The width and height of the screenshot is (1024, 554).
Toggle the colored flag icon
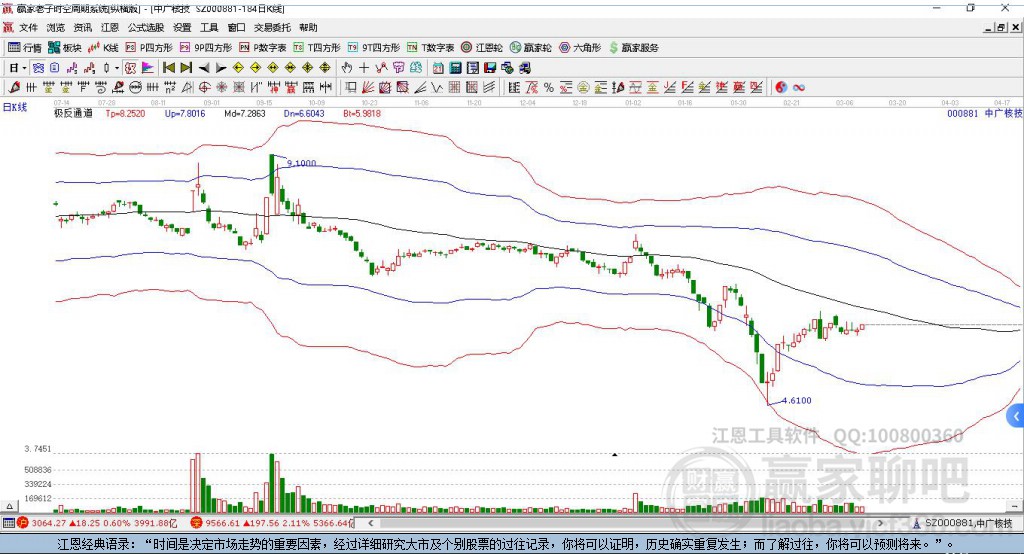pyautogui.click(x=148, y=68)
